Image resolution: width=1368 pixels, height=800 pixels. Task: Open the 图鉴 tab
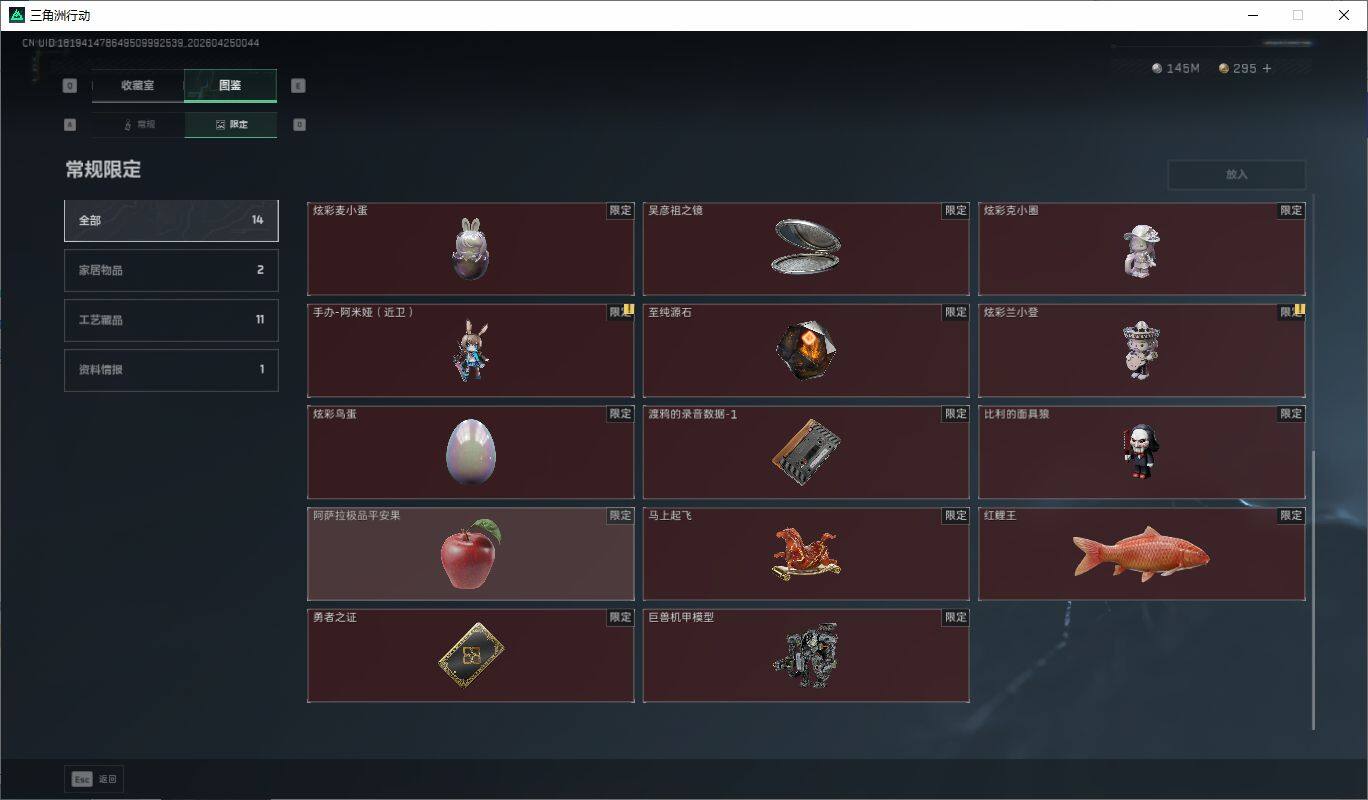(230, 86)
